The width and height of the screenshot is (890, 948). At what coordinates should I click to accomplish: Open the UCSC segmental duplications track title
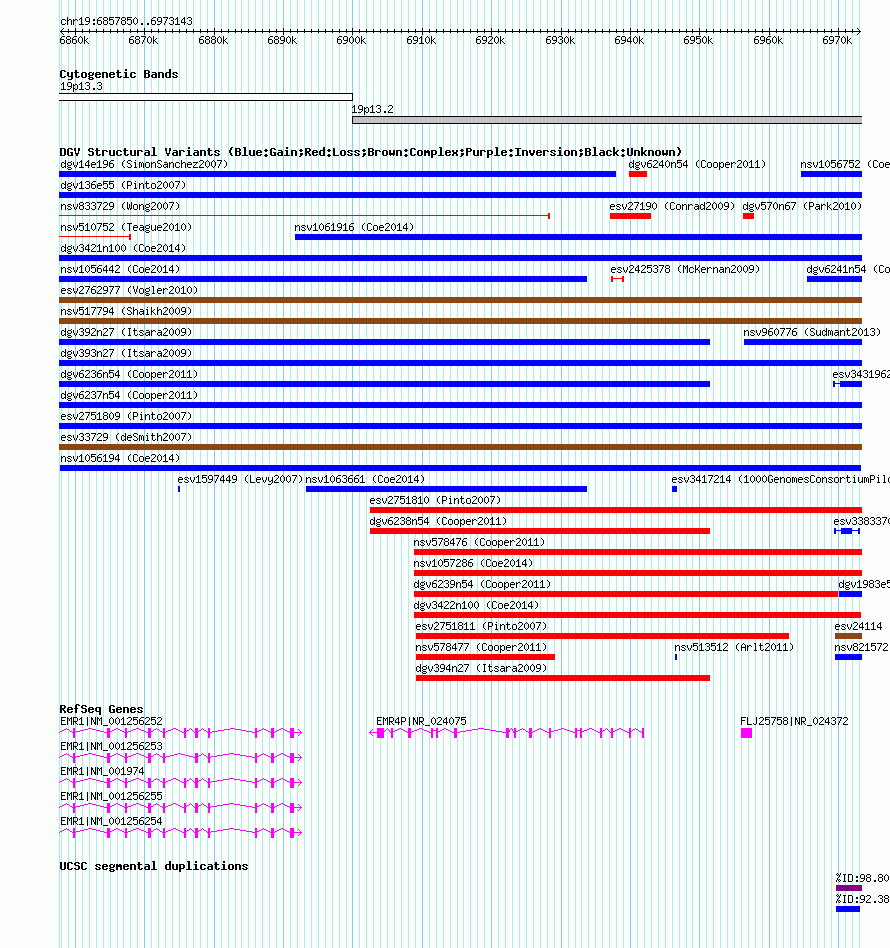(x=154, y=866)
